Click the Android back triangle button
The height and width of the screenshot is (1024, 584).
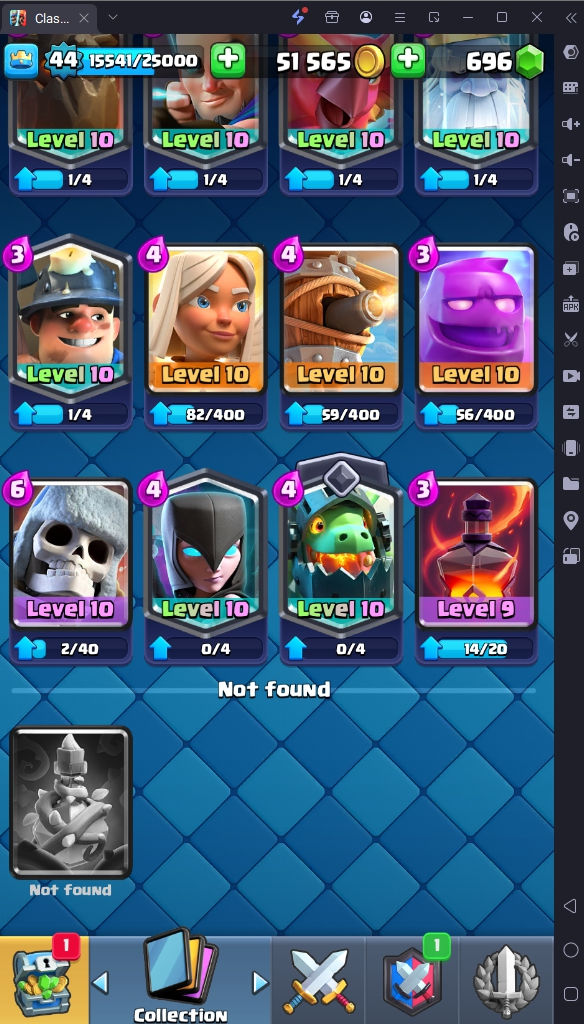570,906
